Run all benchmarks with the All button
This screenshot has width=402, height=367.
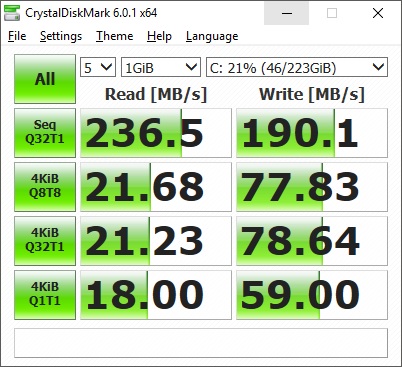click(45, 79)
